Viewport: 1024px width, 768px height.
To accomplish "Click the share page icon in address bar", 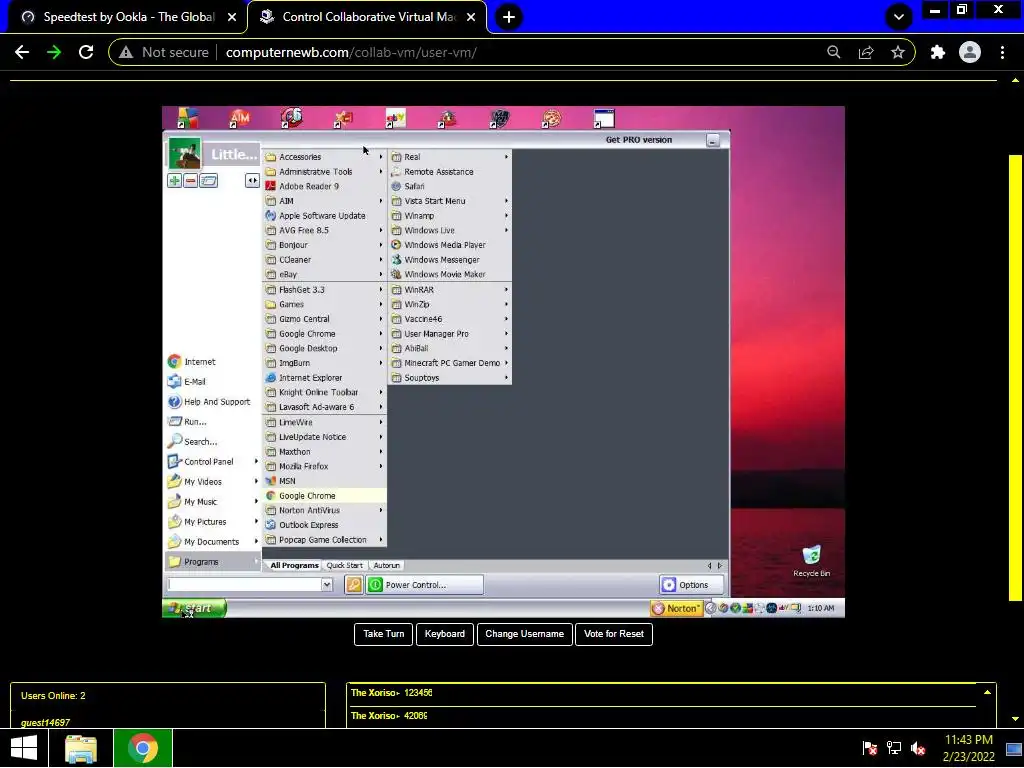I will (866, 52).
